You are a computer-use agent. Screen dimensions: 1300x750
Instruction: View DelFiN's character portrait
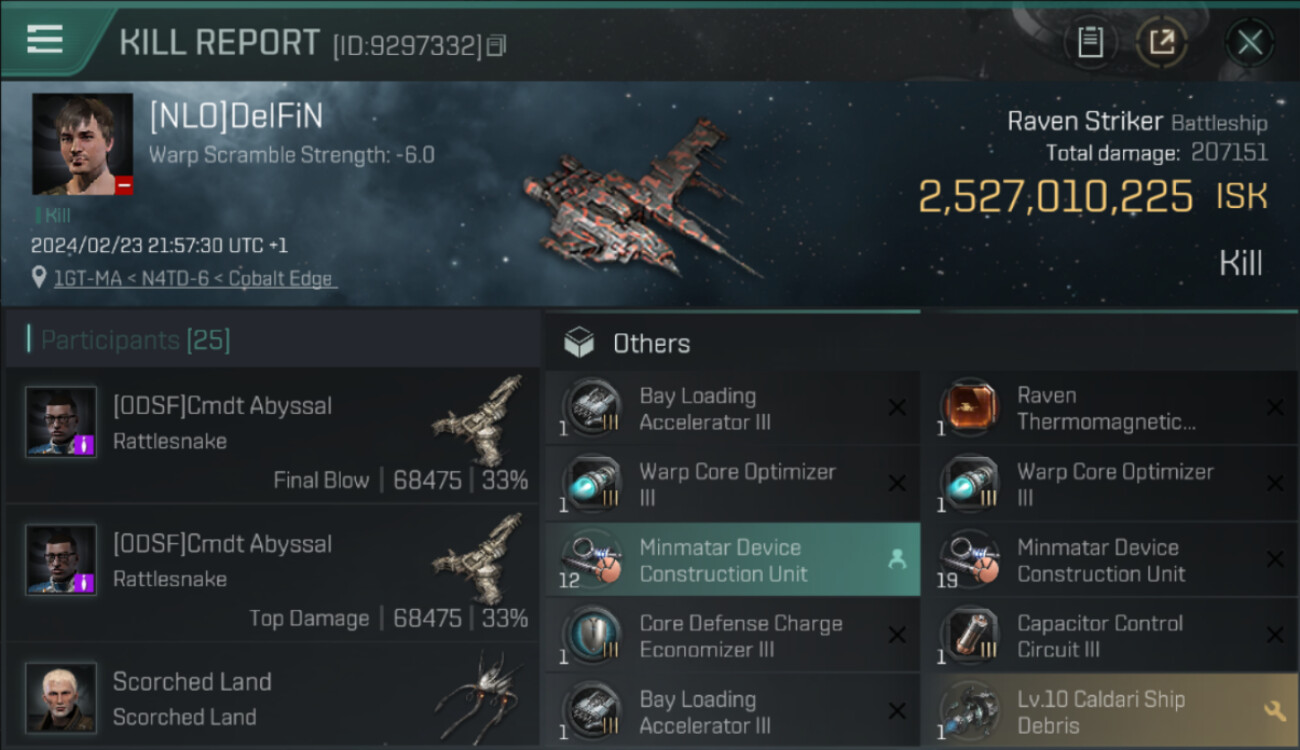[x=82, y=144]
